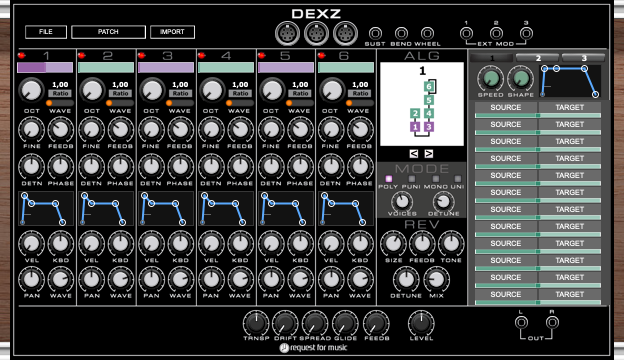Click operator 4 ratio value 1,00
624x360 pixels.
coord(240,84)
